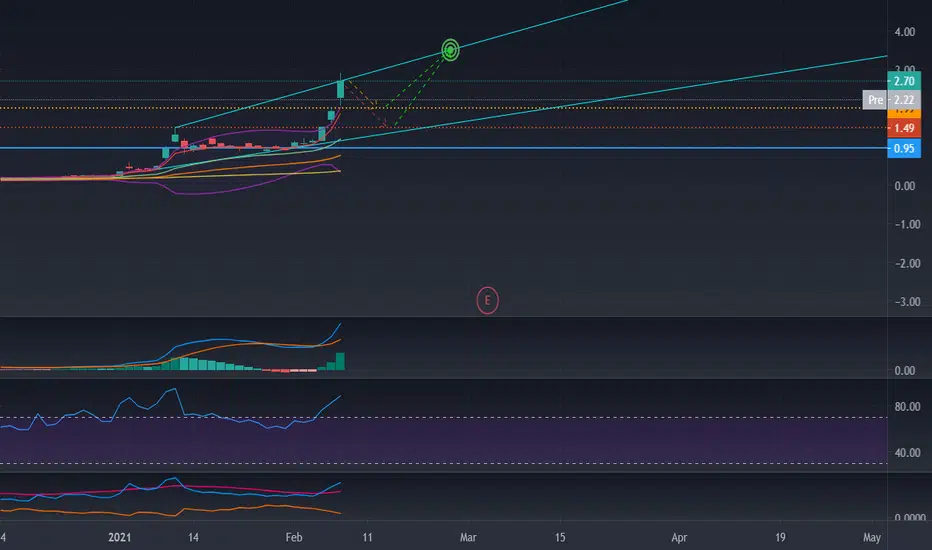The image size is (932, 550).
Task: Click the May date axis label
Action: [x=871, y=537]
